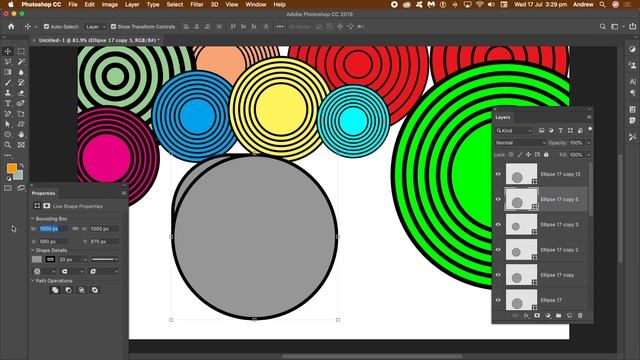Image resolution: width=640 pixels, height=360 pixels.
Task: Click the Home icon in options bar
Action: (11, 27)
